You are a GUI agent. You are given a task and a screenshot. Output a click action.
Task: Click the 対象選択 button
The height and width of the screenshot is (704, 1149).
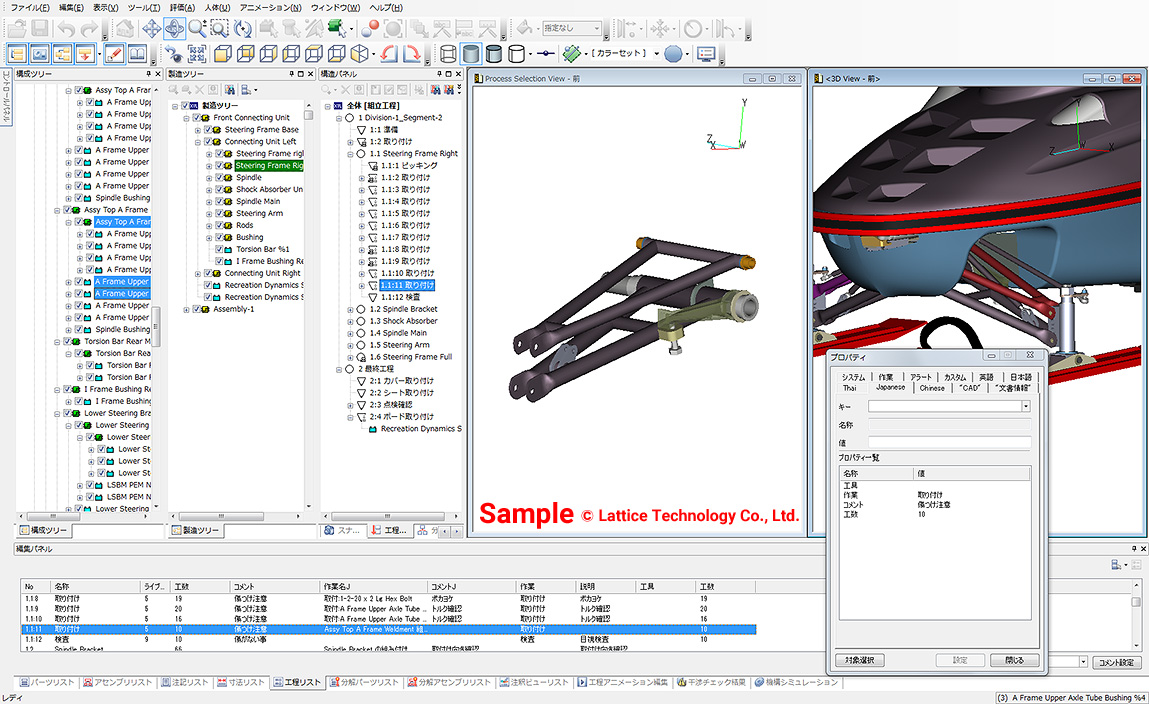859,660
